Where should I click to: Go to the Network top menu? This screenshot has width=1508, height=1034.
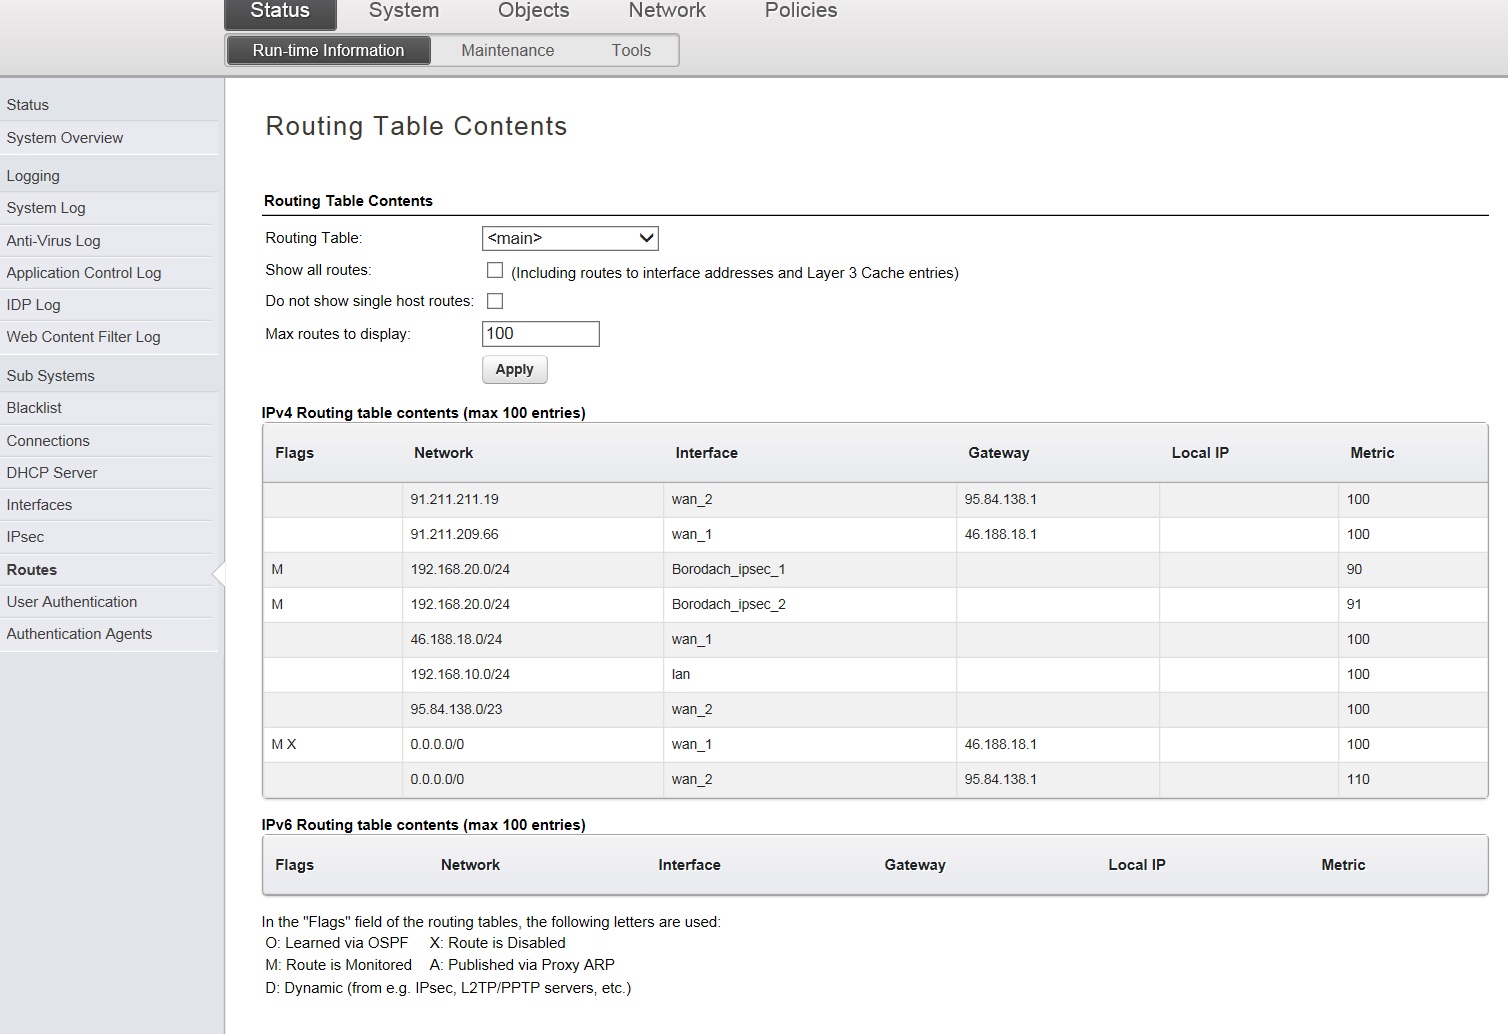pyautogui.click(x=667, y=11)
